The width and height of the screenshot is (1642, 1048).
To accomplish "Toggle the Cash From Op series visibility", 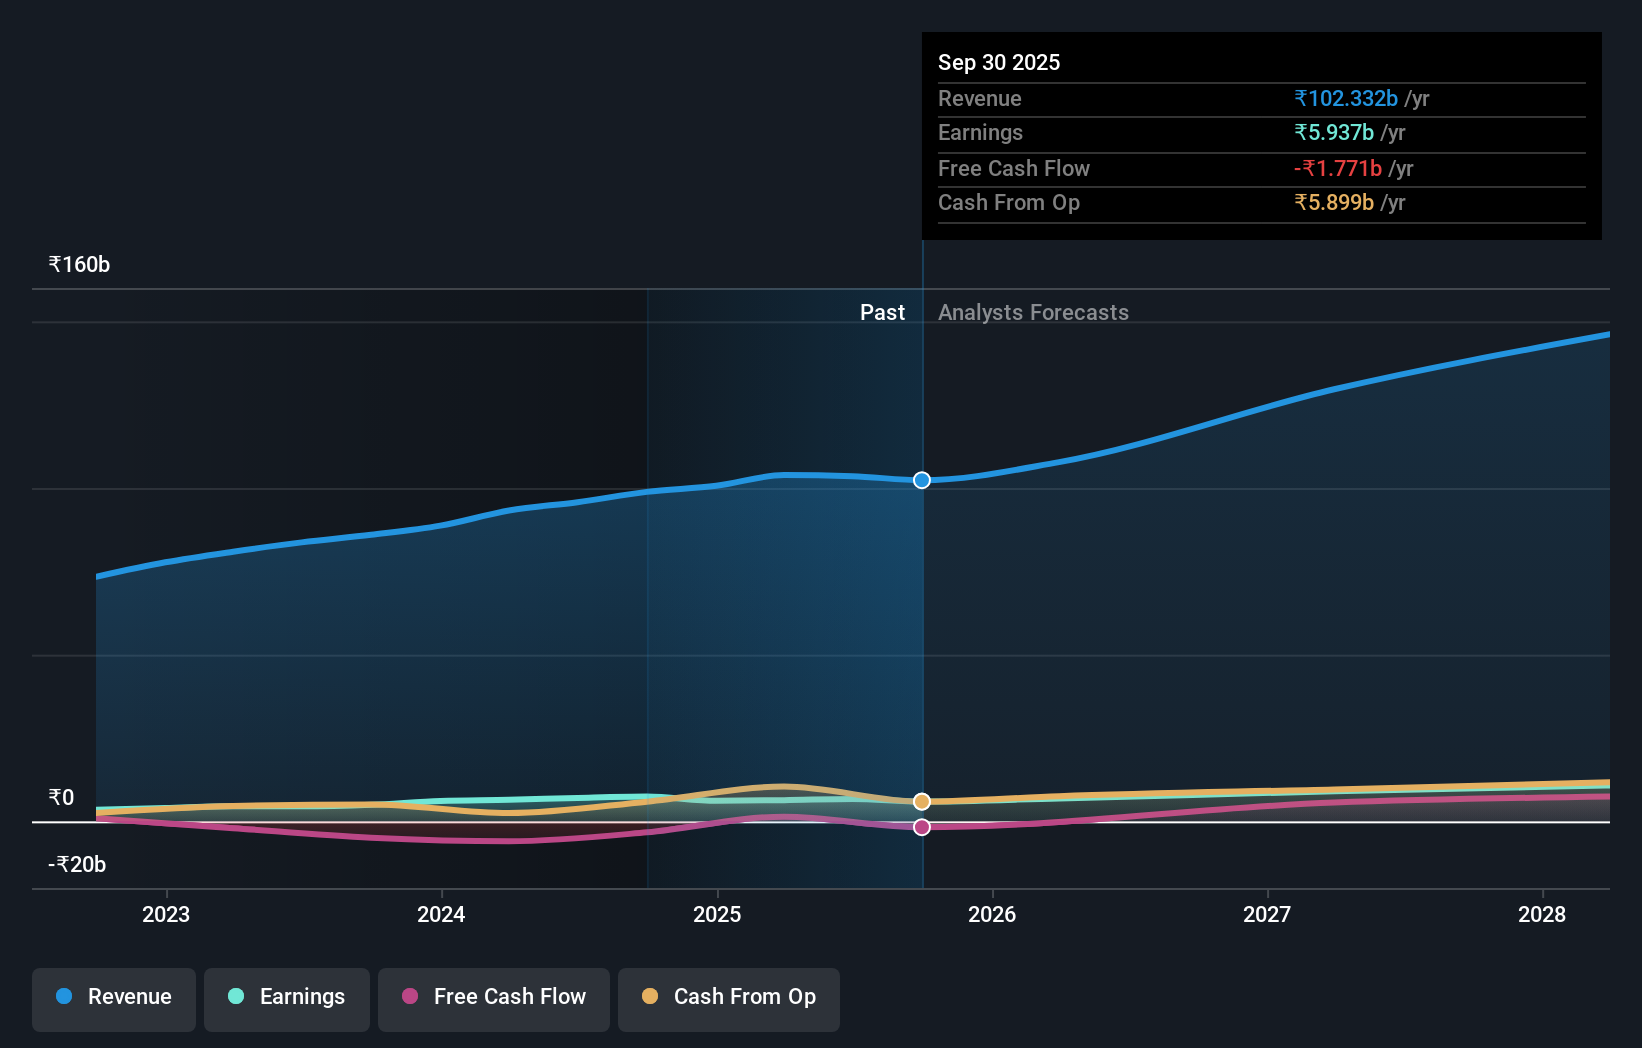I will pyautogui.click(x=728, y=999).
